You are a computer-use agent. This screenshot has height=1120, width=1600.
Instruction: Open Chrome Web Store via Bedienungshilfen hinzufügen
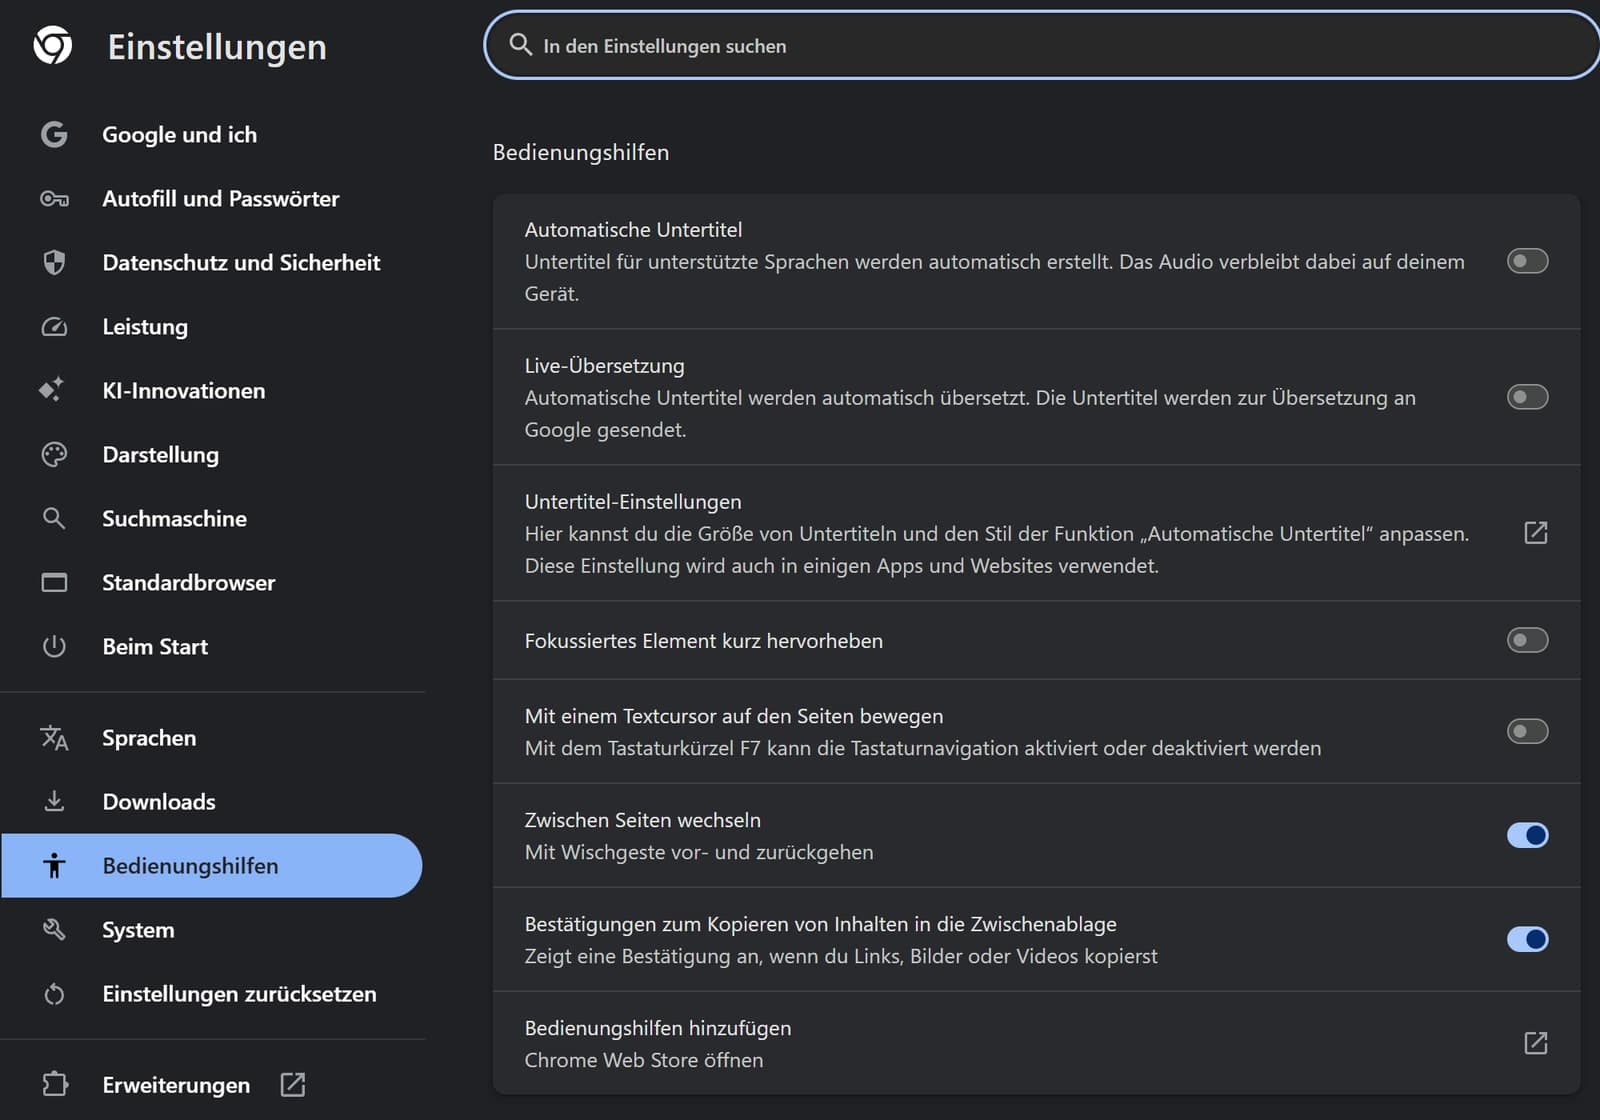pyautogui.click(x=1536, y=1043)
